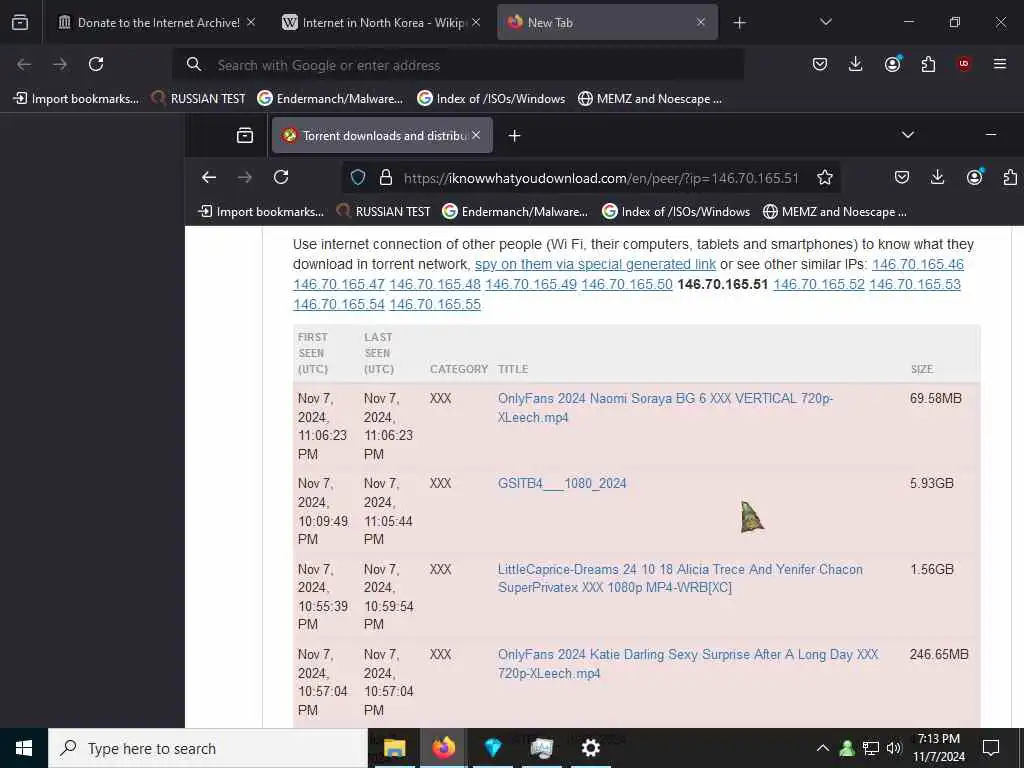Viewport: 1024px width, 768px height.
Task: Open Firefox View icon in inner window
Action: pyautogui.click(x=245, y=135)
